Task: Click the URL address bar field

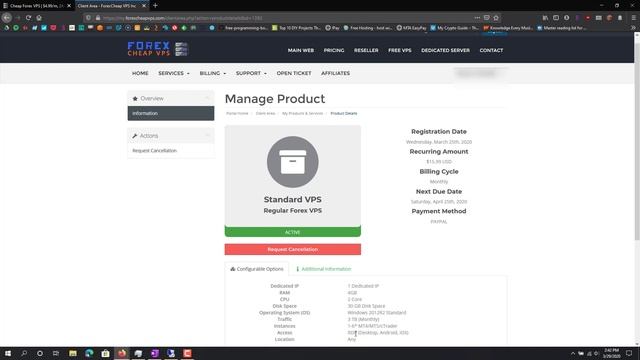Action: click(286, 18)
